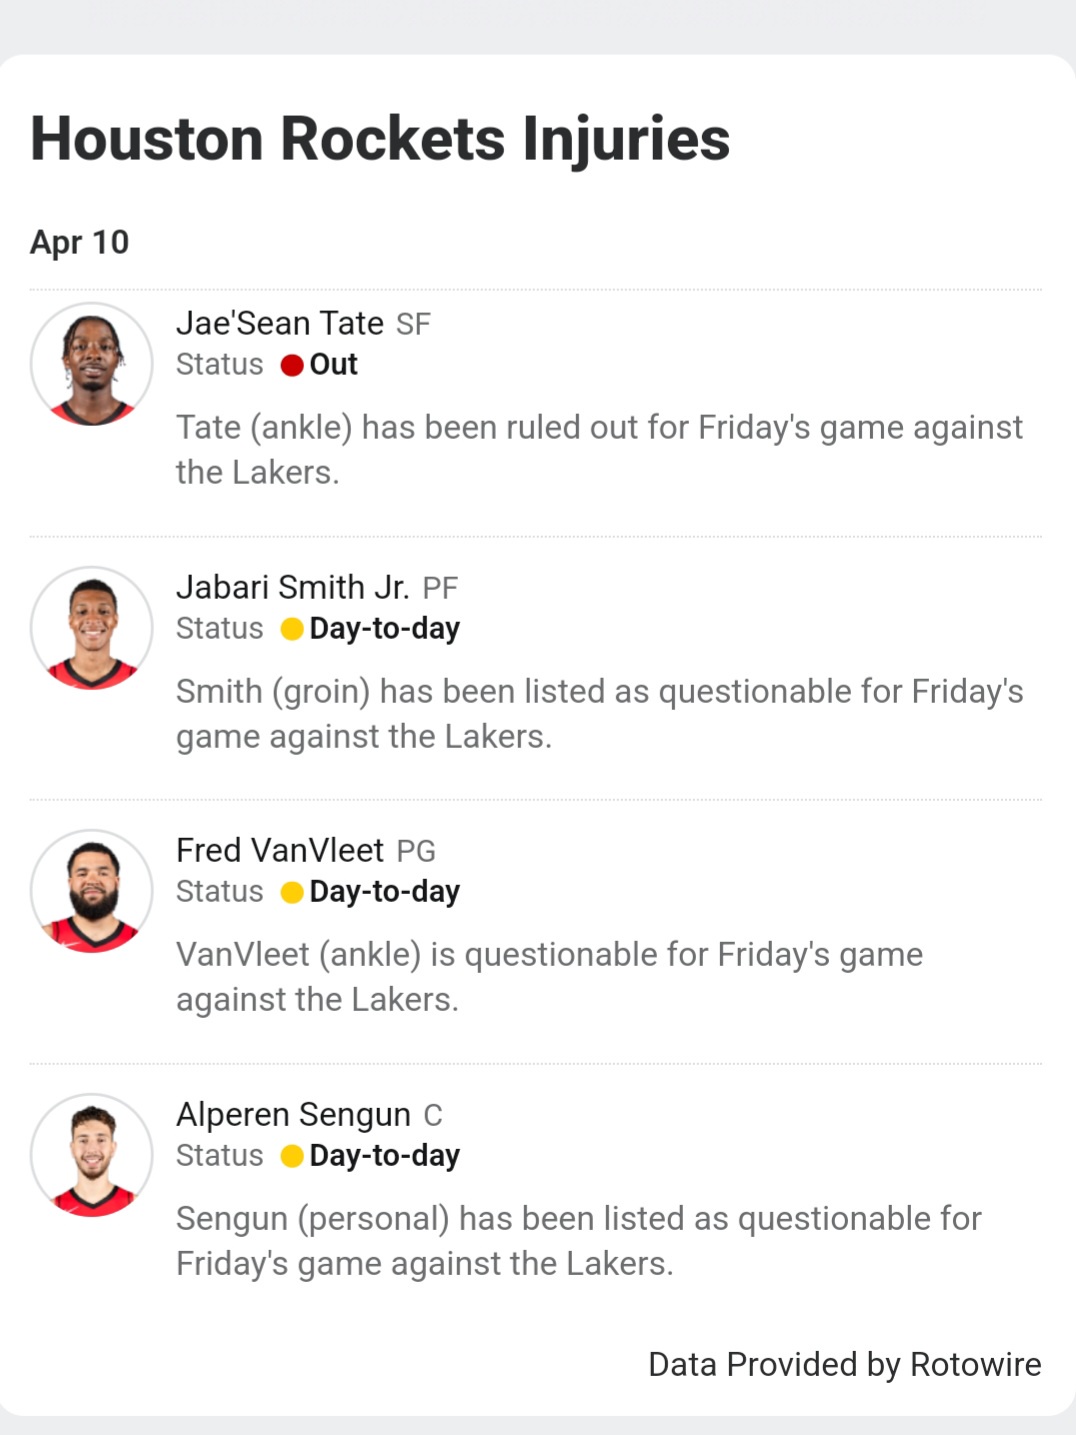Click Fred VanVleet's headshot photo
The width and height of the screenshot is (1076, 1435).
pyautogui.click(x=92, y=891)
